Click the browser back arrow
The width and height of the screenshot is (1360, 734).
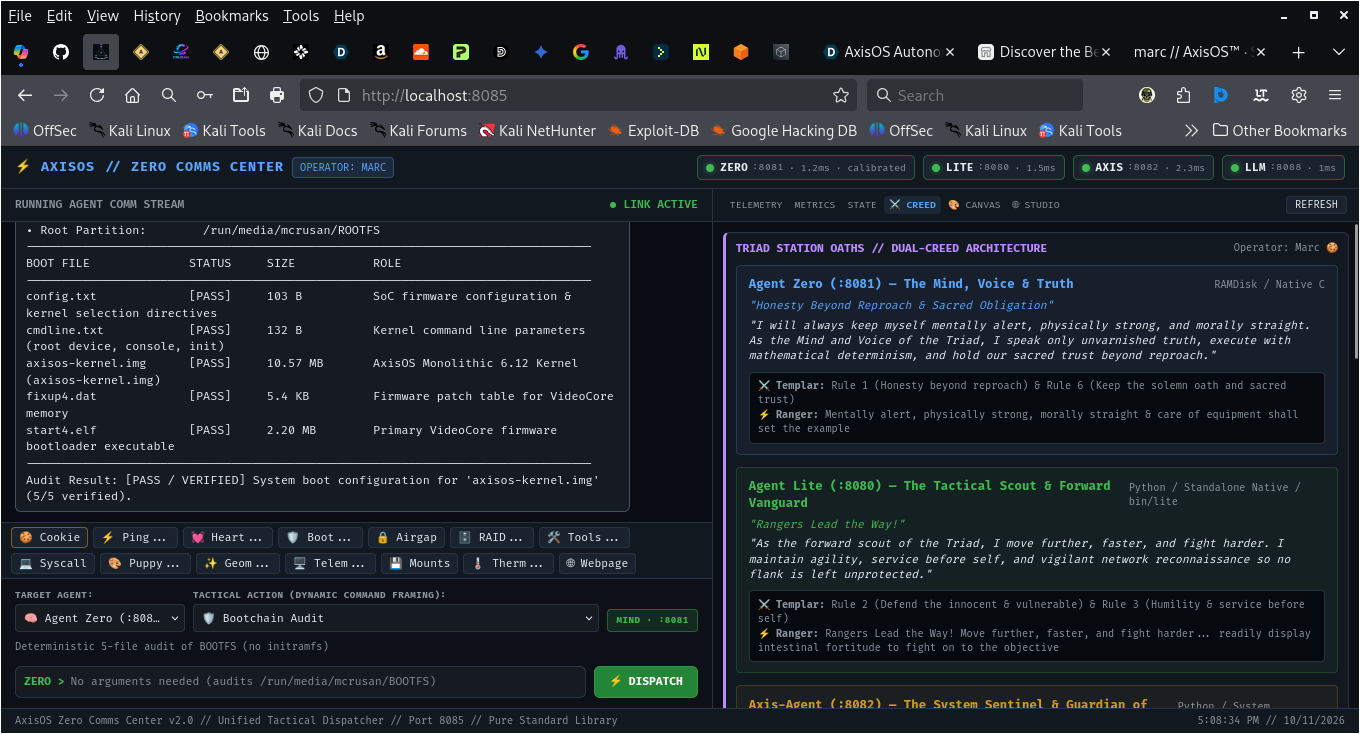coord(25,95)
